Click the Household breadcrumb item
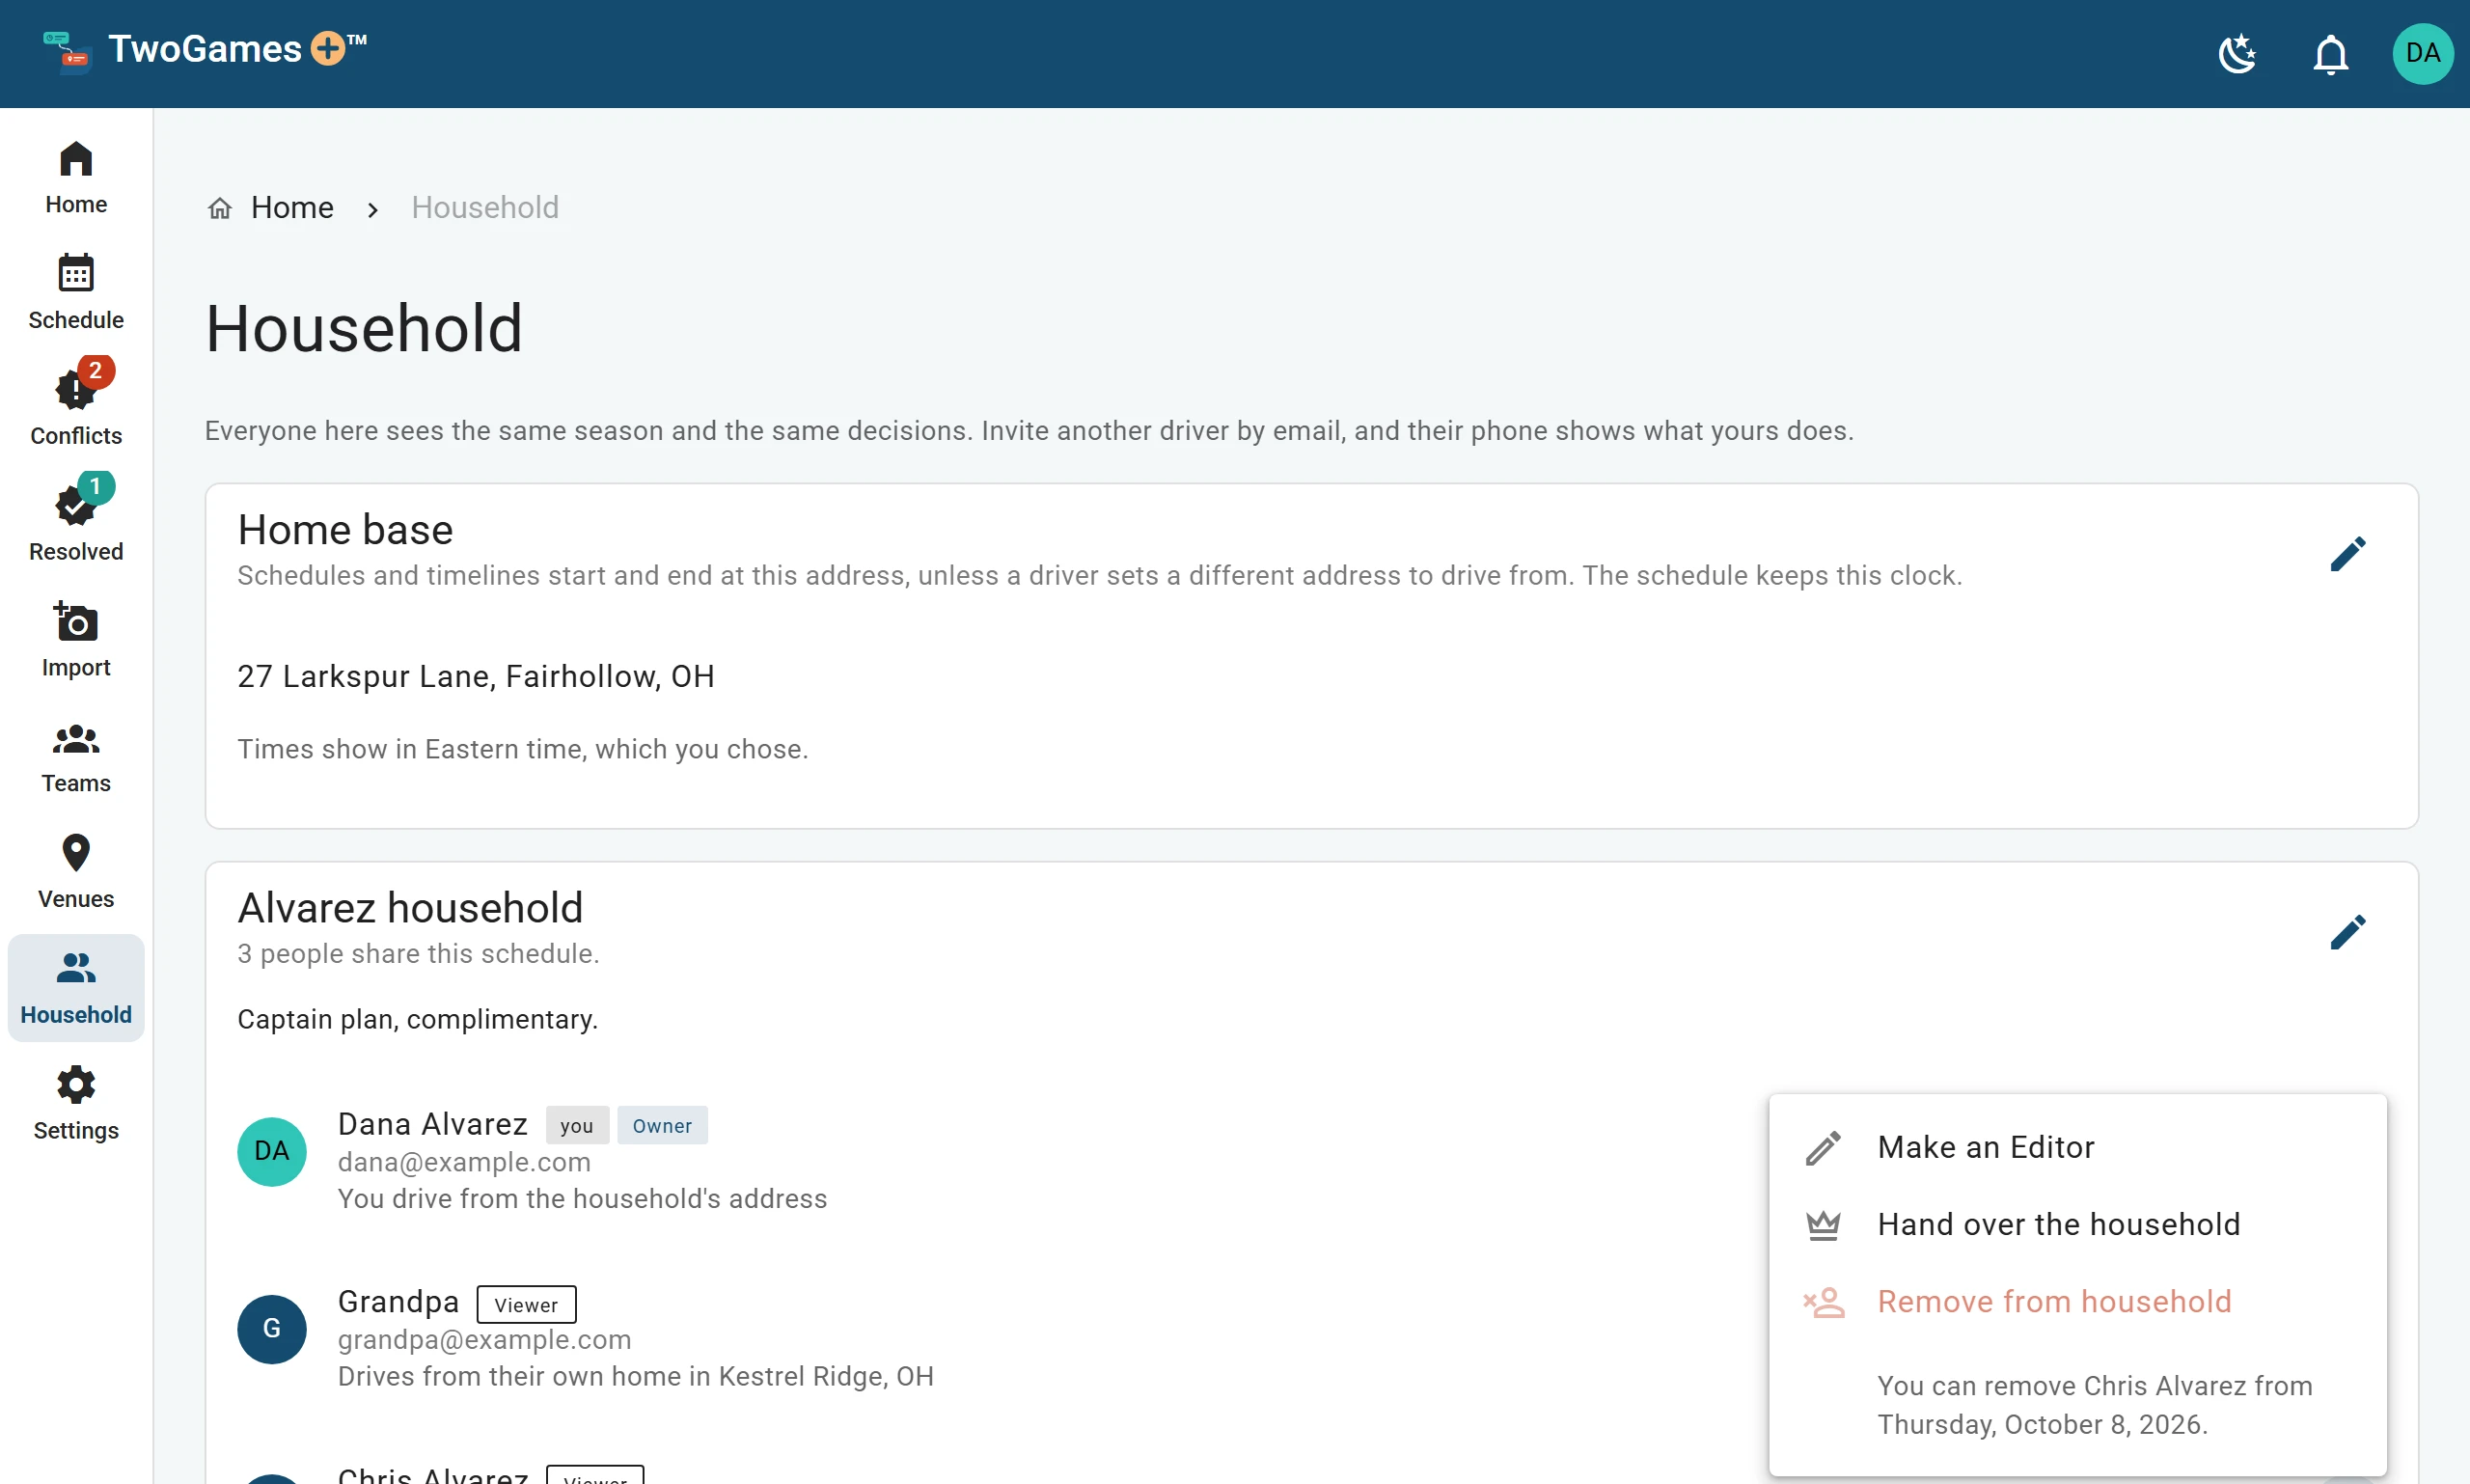The image size is (2470, 1484). click(x=485, y=208)
